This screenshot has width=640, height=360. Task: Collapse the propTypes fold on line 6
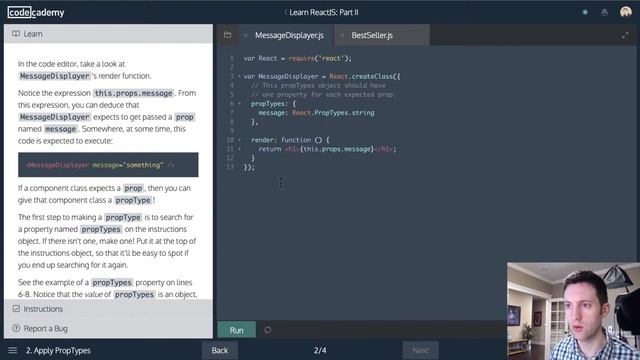point(239,104)
